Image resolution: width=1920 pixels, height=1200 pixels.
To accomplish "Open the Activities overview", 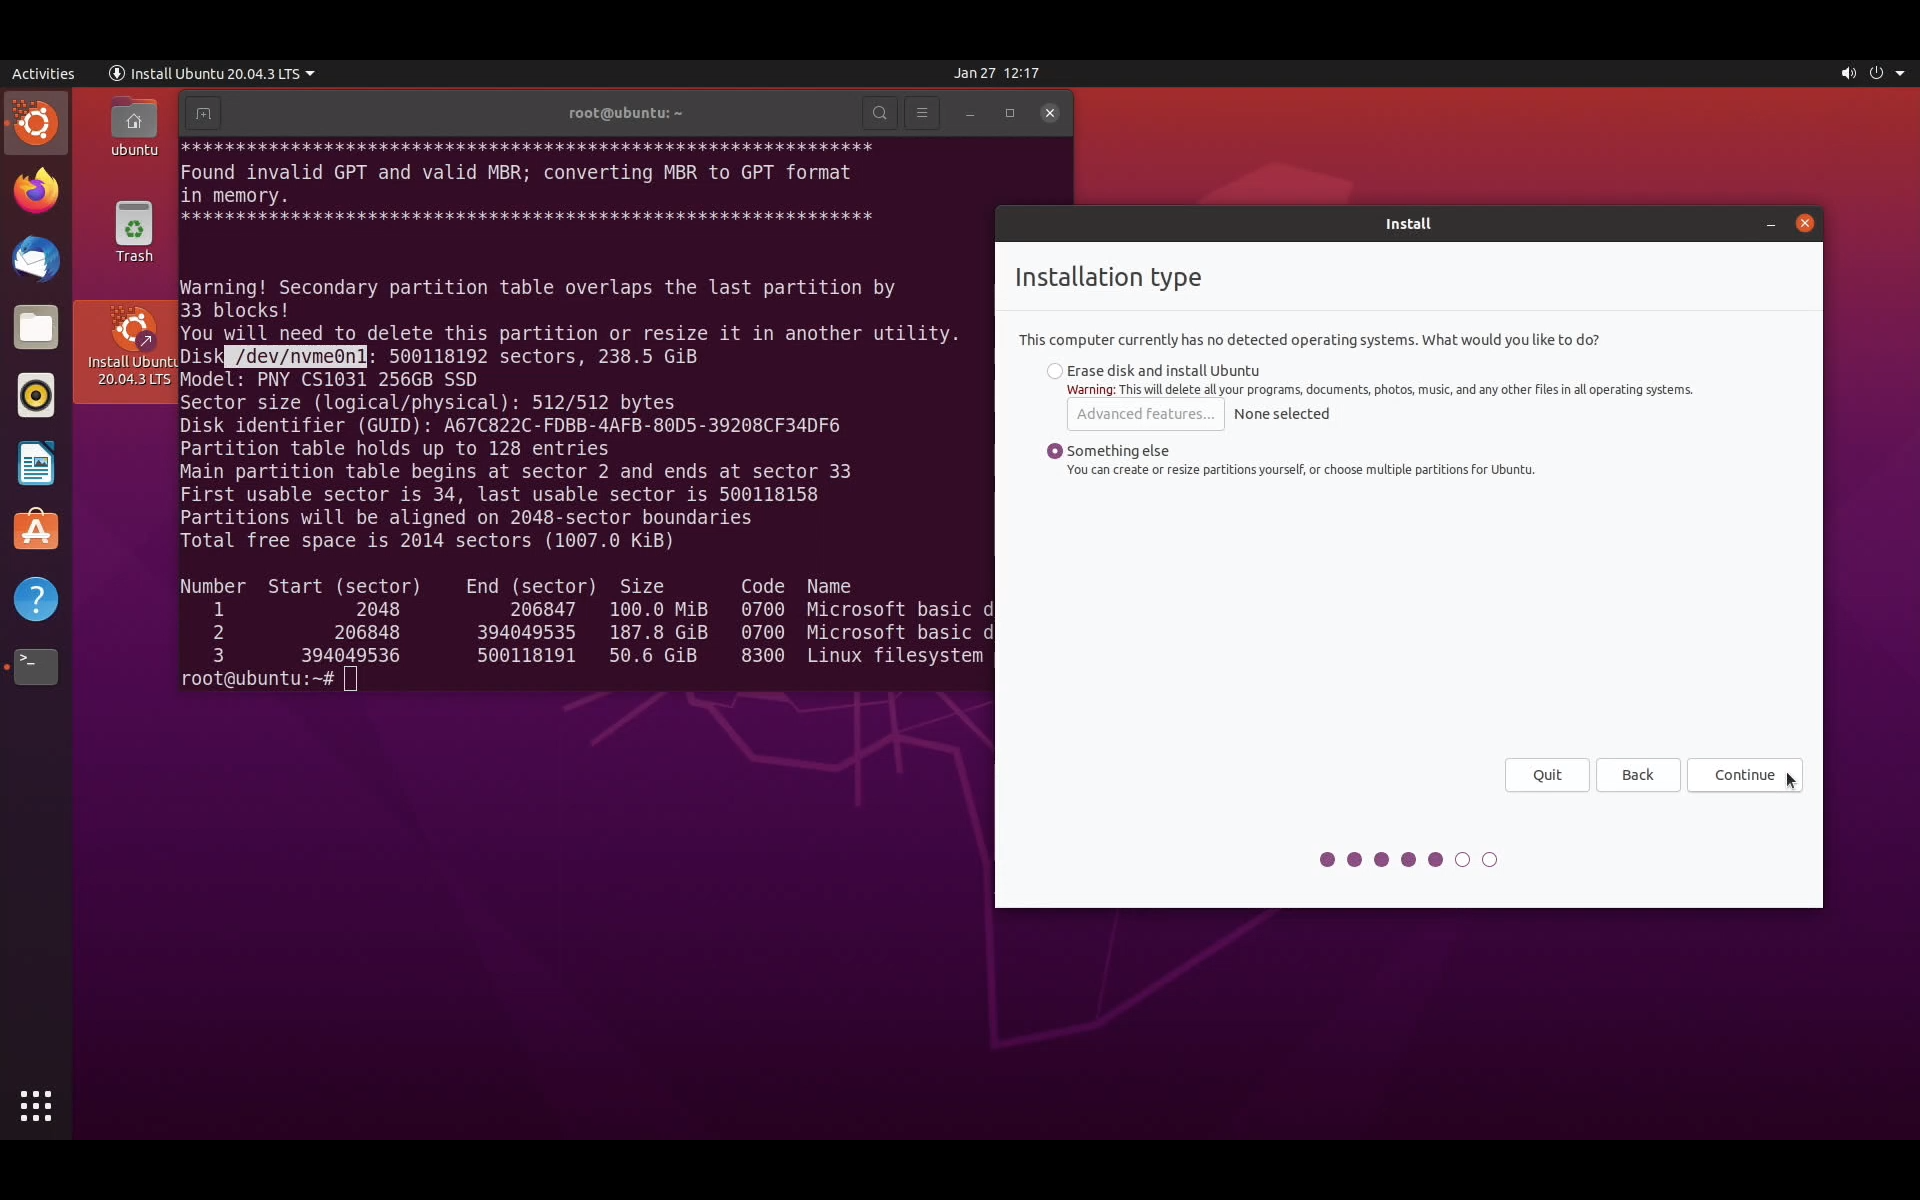I will (x=43, y=73).
